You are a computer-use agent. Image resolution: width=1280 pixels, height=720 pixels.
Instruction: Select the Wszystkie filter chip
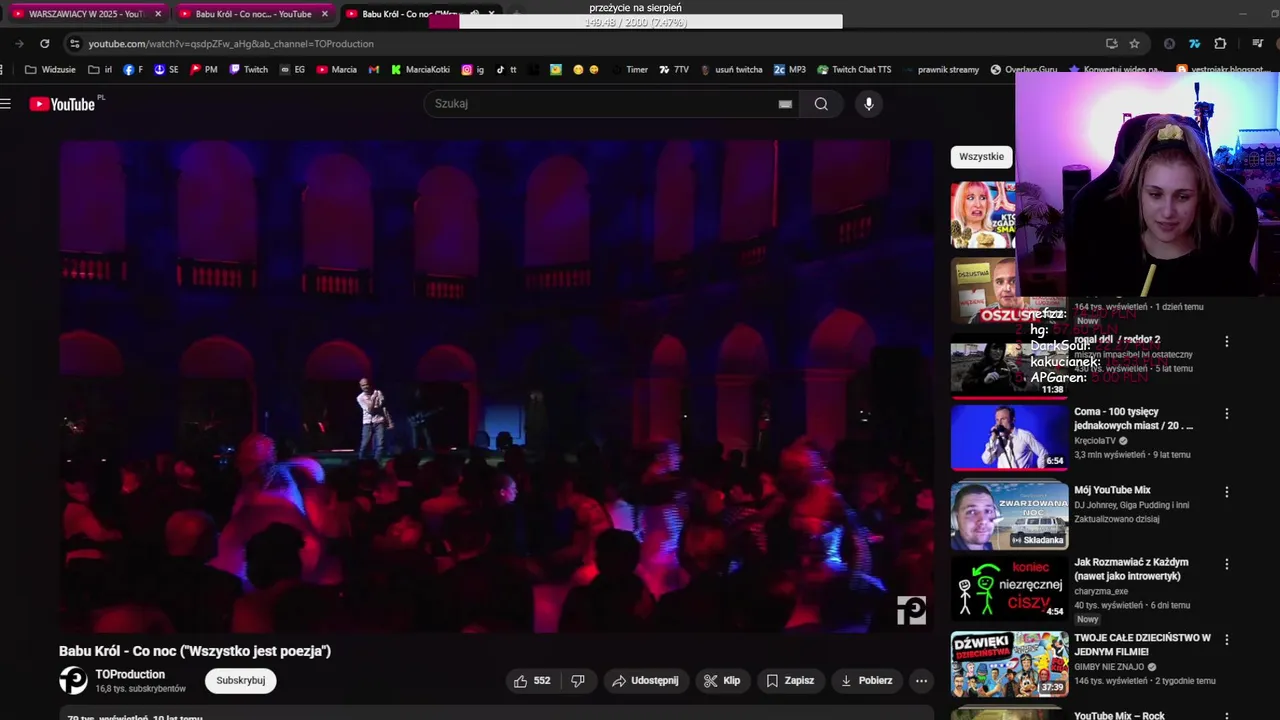981,157
